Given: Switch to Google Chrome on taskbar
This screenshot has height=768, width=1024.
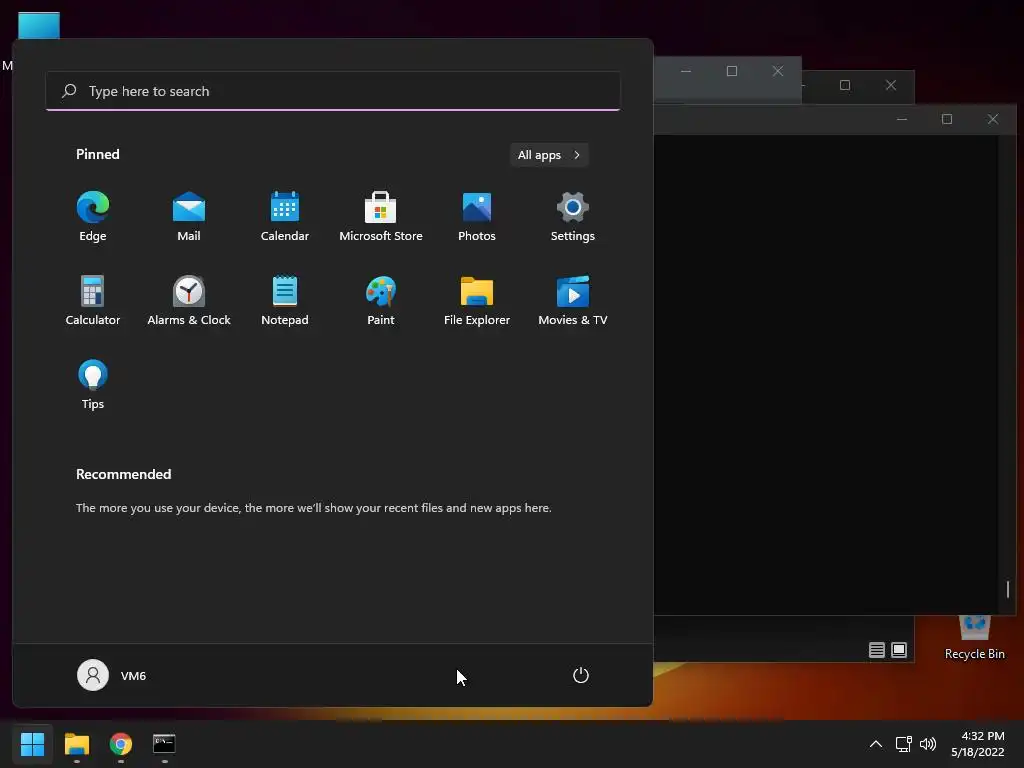Looking at the screenshot, I should coord(121,744).
